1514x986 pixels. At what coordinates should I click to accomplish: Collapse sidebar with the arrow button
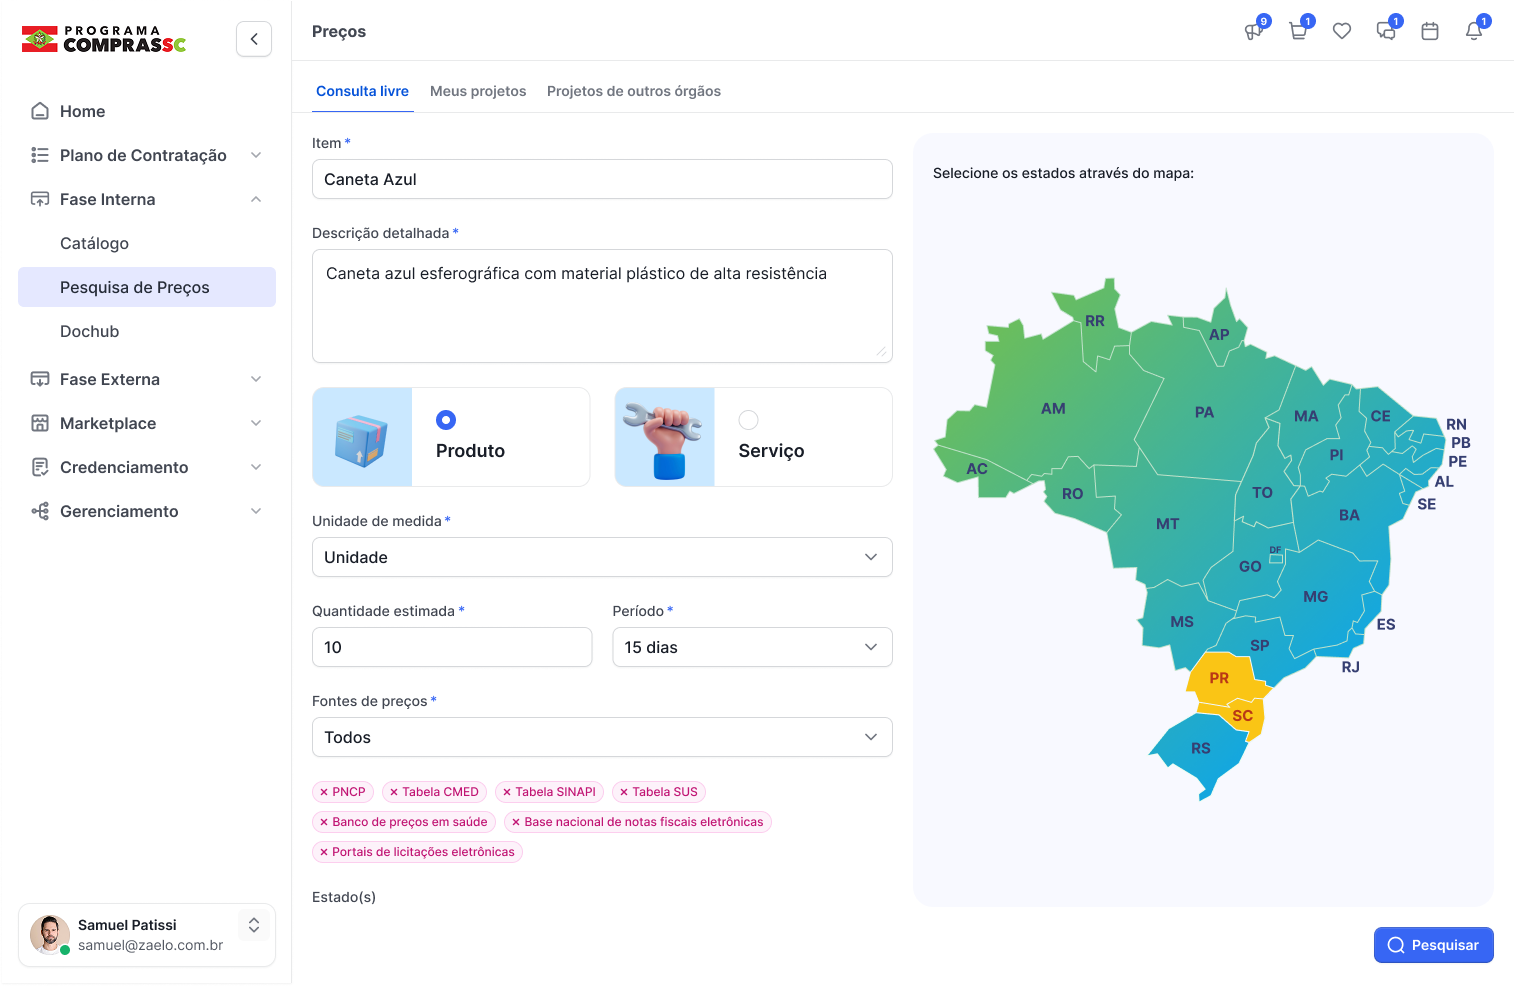coord(254,39)
